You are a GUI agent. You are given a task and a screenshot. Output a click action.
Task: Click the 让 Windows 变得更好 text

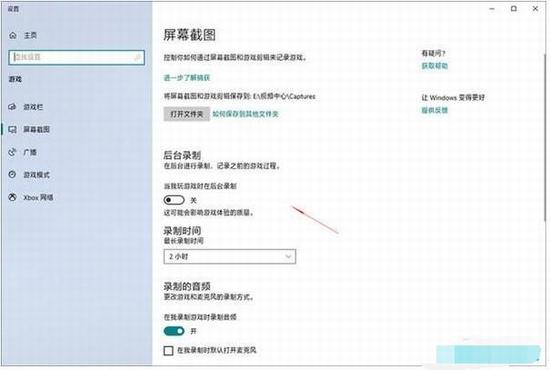[453, 98]
